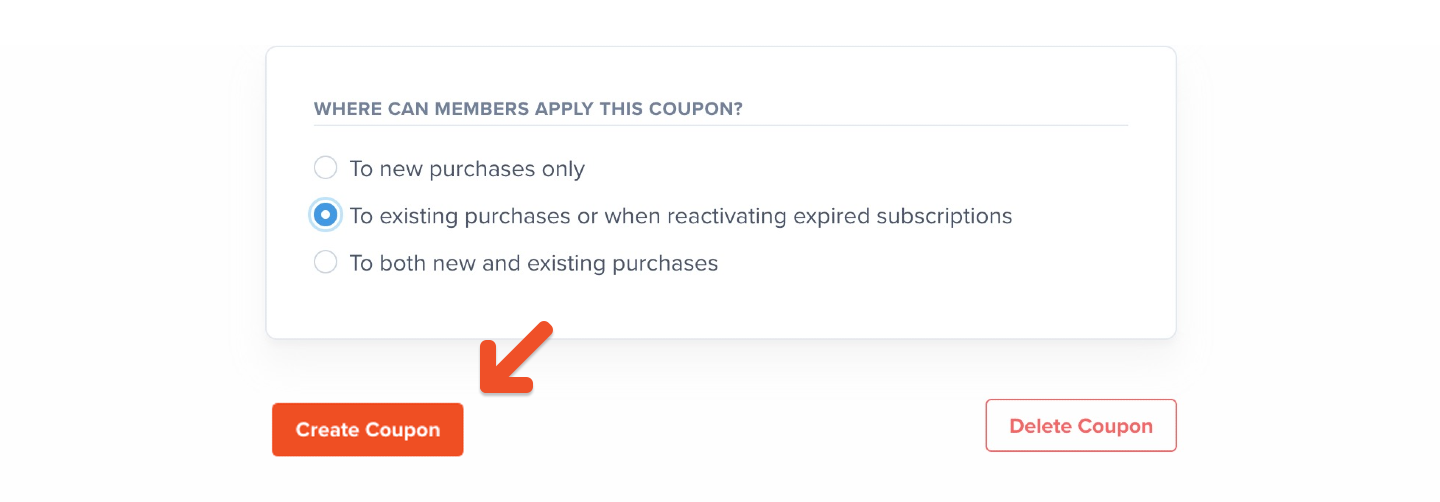Choose the selected existing purchases radio button
1440x502 pixels.
pyautogui.click(x=325, y=215)
